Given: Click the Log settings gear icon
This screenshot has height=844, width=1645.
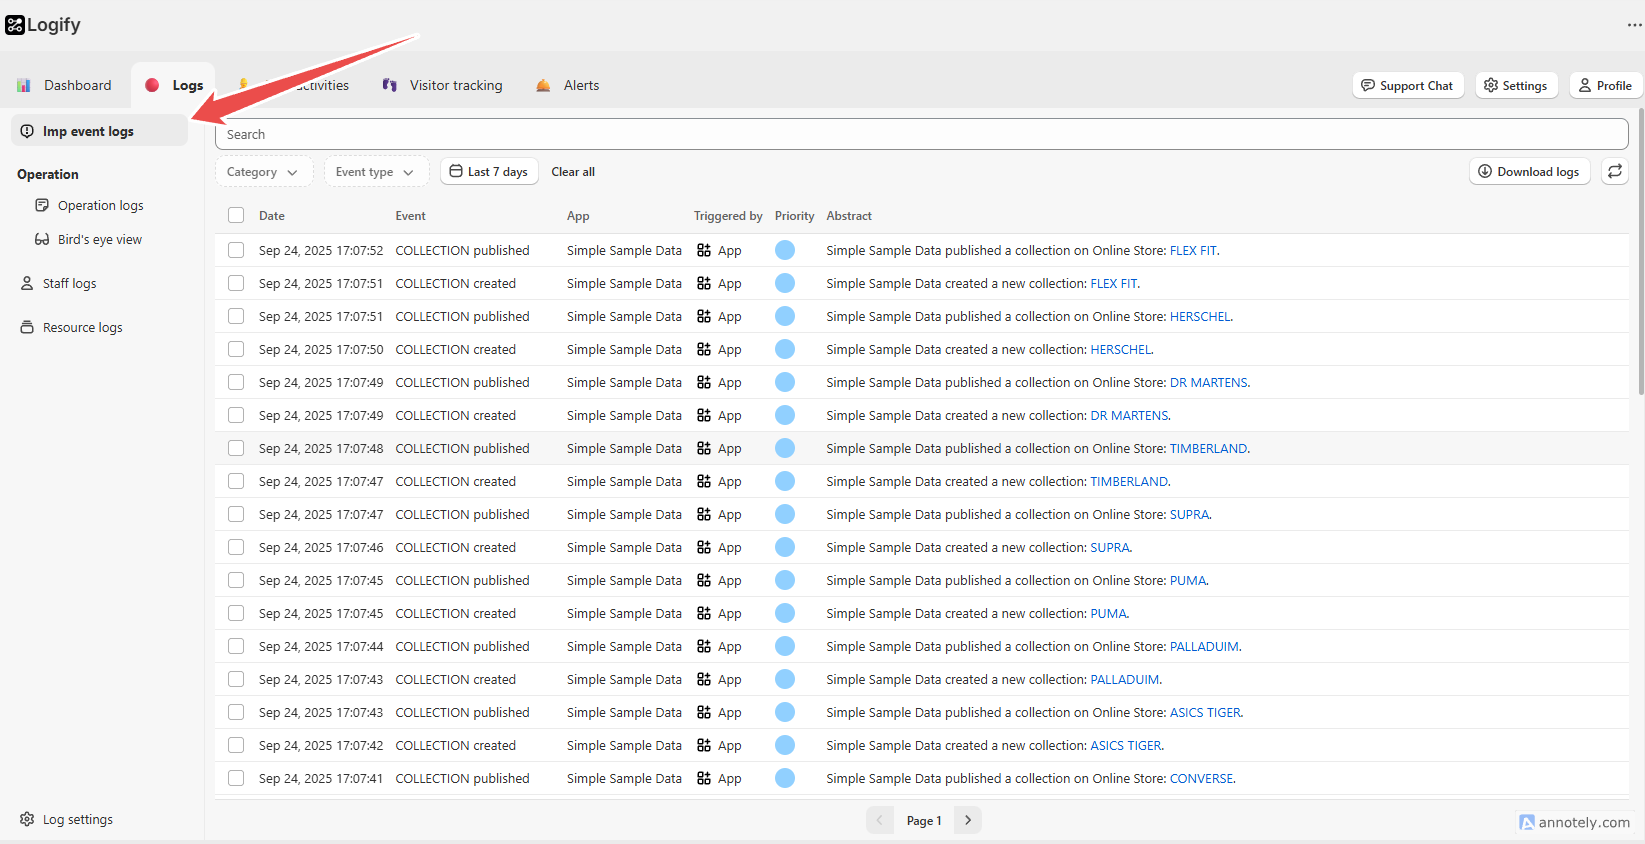Looking at the screenshot, I should (27, 819).
